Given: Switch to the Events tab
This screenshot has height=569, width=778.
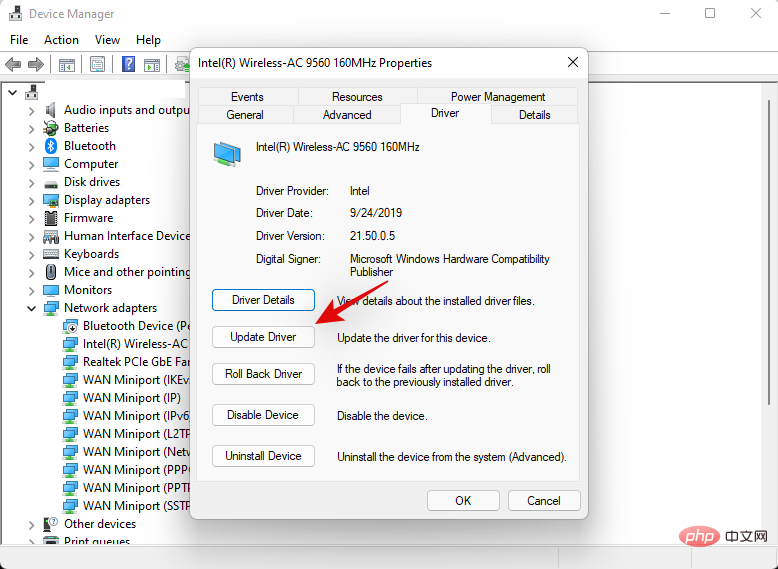Looking at the screenshot, I should click(247, 97).
